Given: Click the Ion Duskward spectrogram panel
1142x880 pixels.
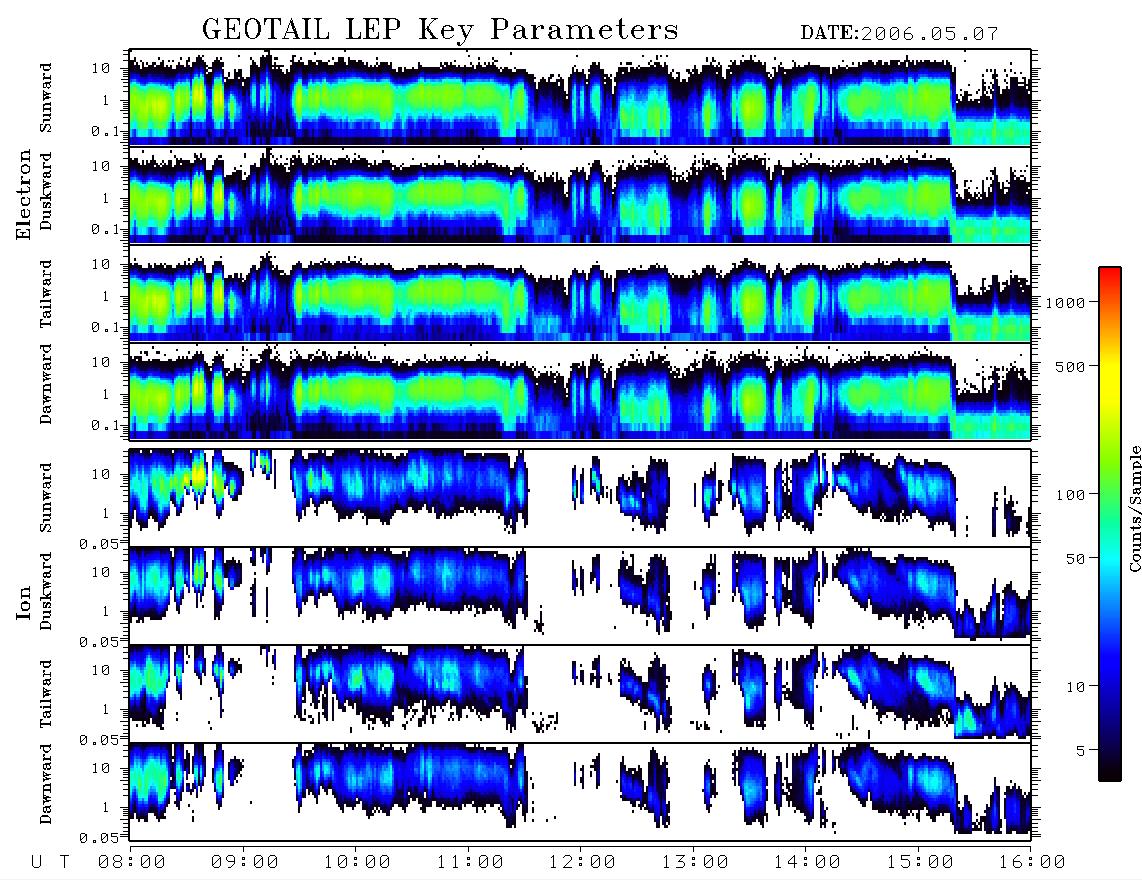Looking at the screenshot, I should [580, 595].
